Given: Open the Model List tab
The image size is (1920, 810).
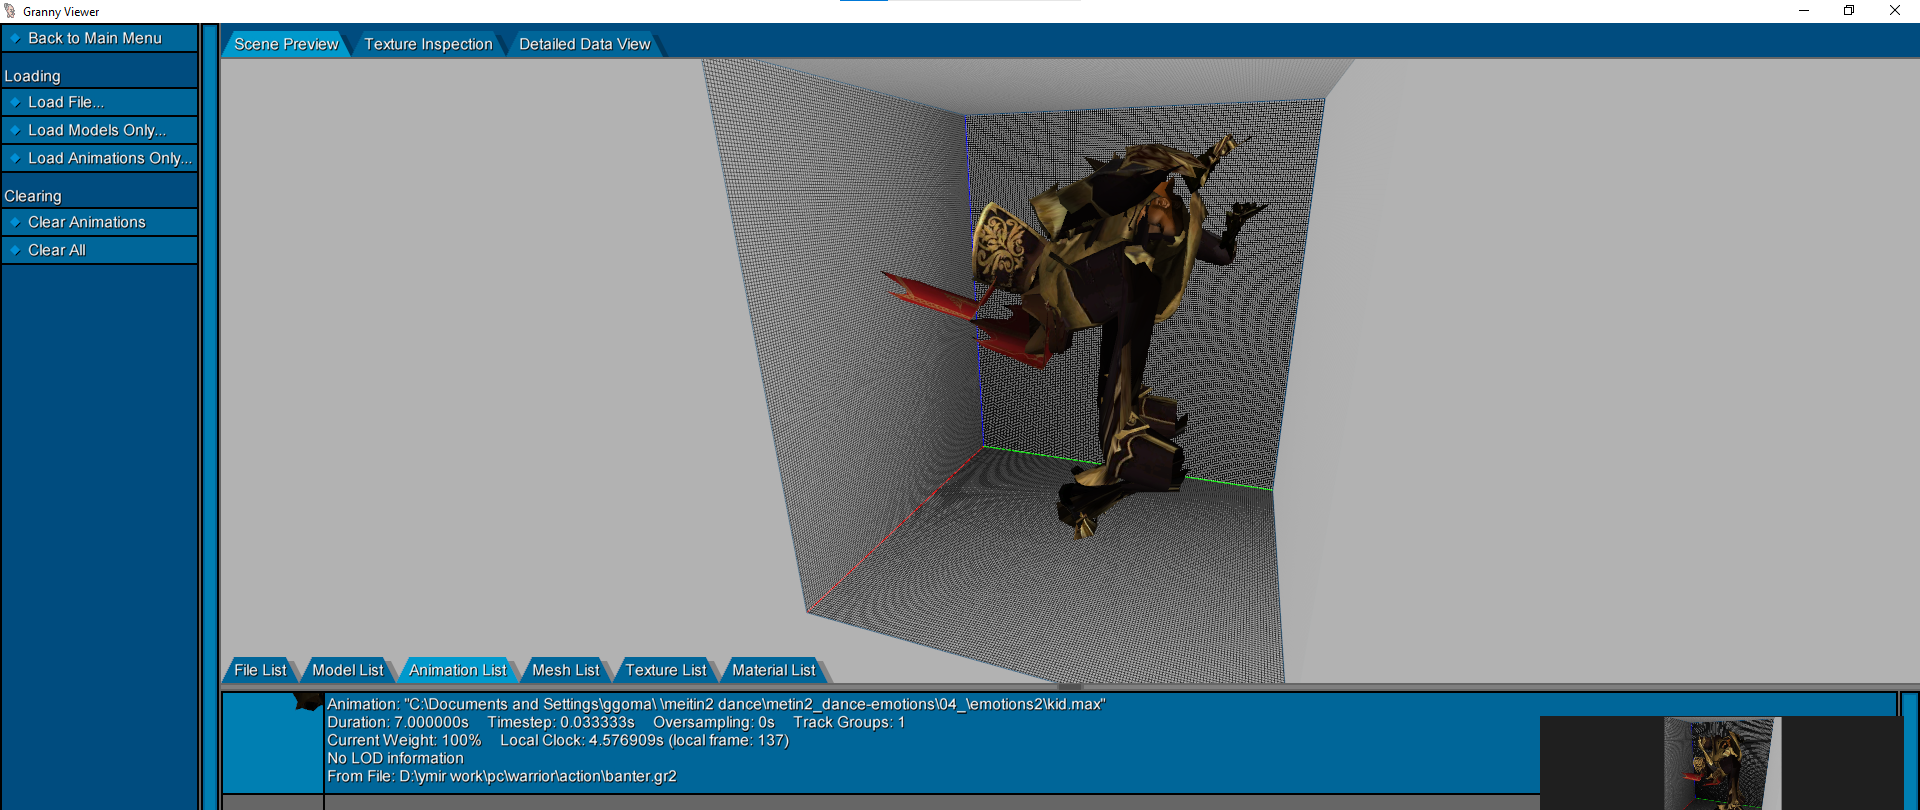Looking at the screenshot, I should pos(347,670).
